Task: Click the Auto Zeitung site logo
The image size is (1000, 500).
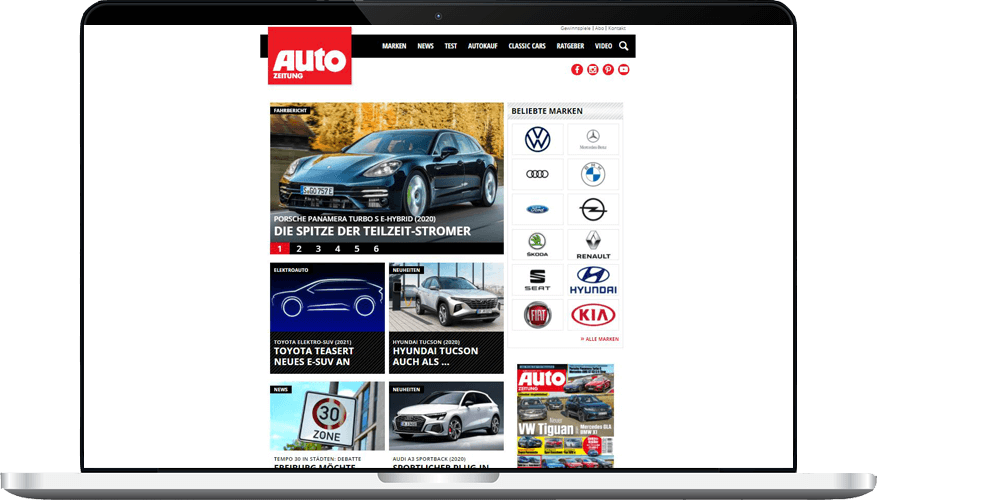Action: click(310, 56)
